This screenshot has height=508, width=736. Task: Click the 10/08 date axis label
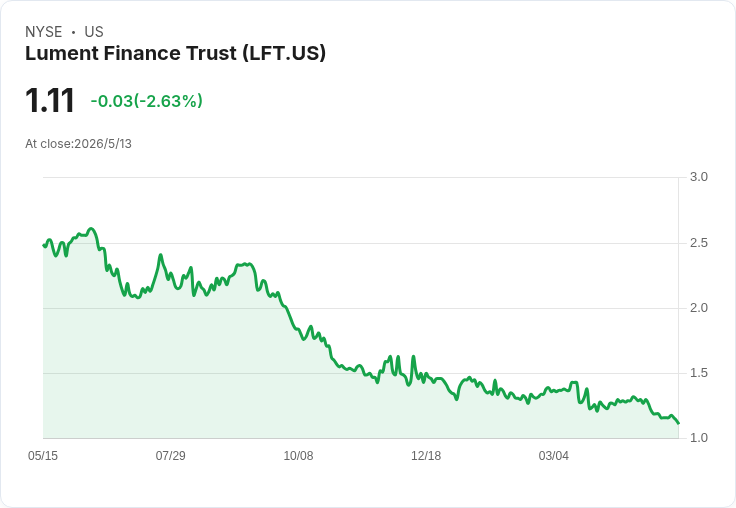click(x=298, y=455)
